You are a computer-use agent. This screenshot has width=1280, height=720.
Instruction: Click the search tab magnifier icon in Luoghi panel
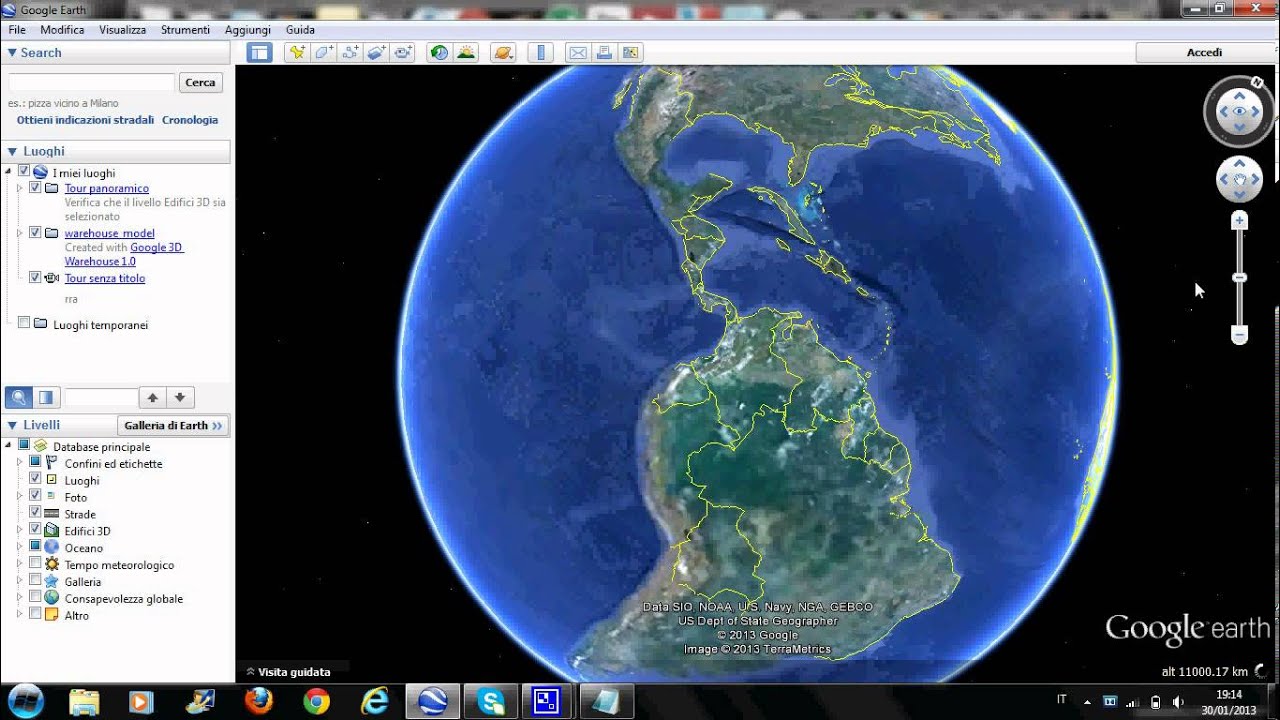pyautogui.click(x=19, y=397)
